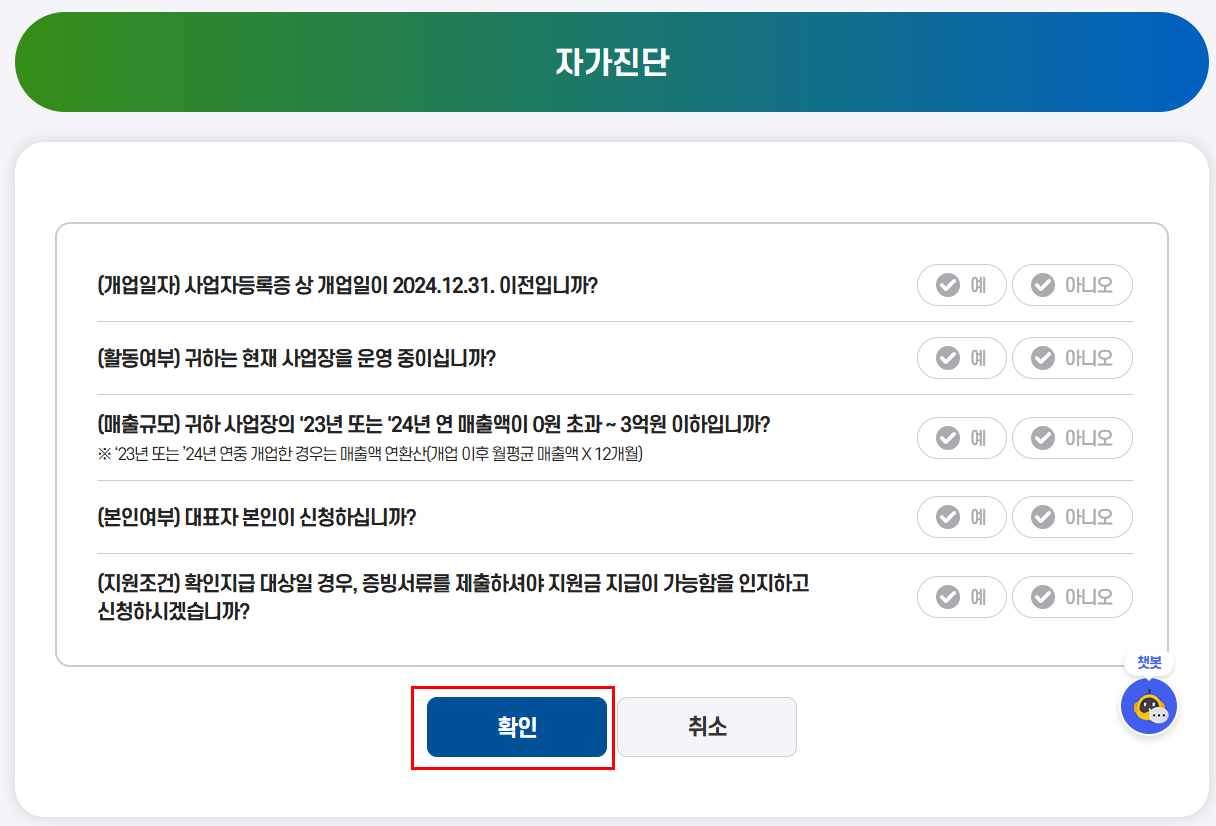The height and width of the screenshot is (826, 1216).
Task: Toggle 아니오 on the 활동여부 question
Action: (x=1072, y=357)
